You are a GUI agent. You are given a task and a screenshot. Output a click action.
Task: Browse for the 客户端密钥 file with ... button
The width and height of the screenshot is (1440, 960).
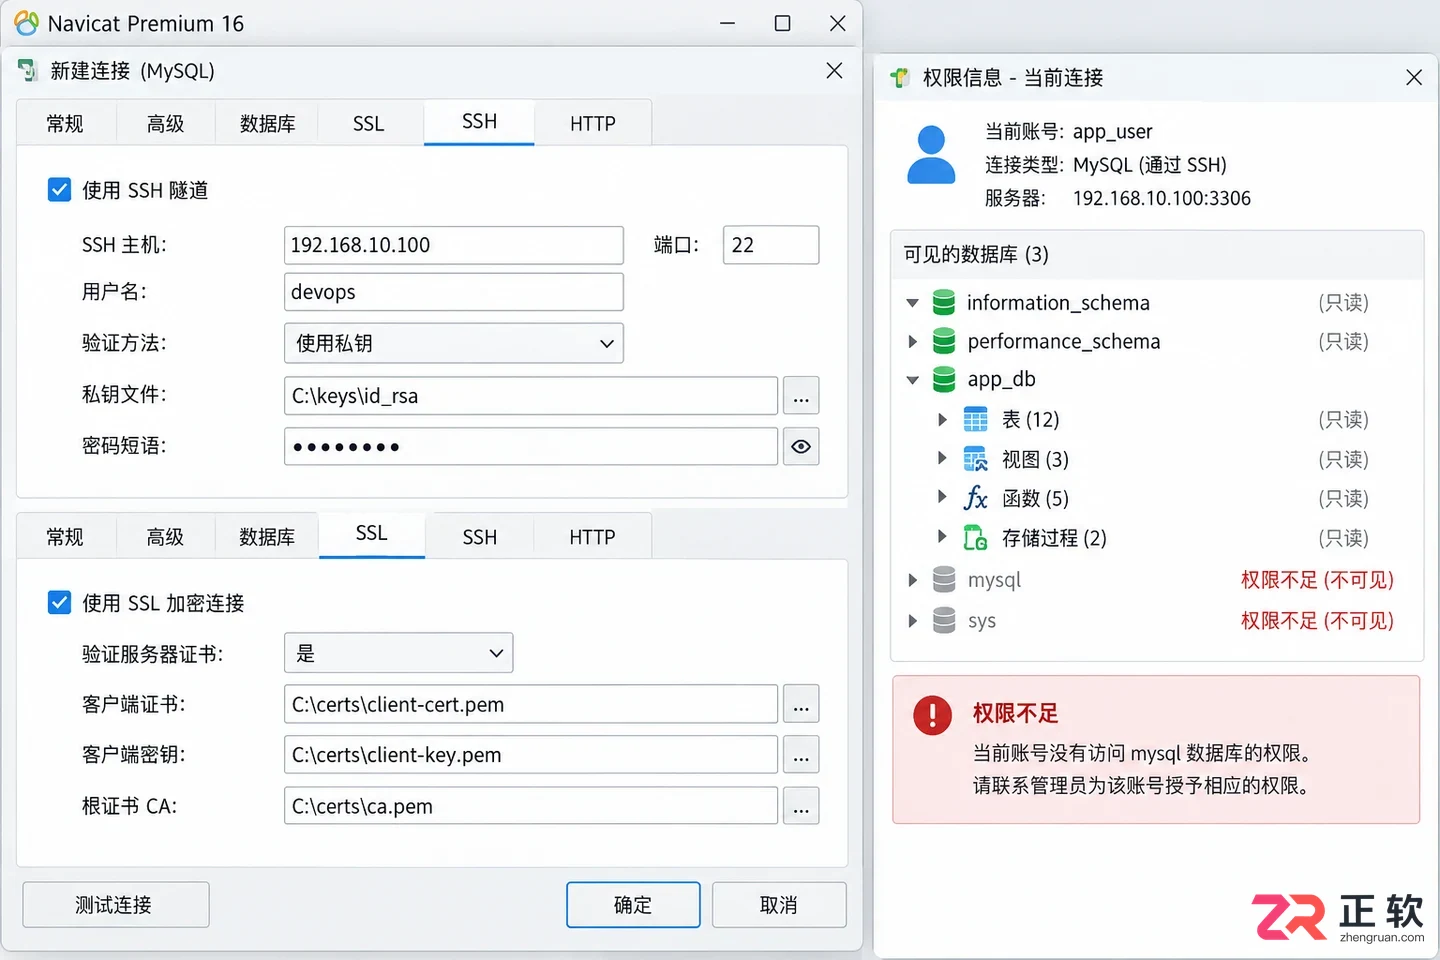tap(801, 755)
